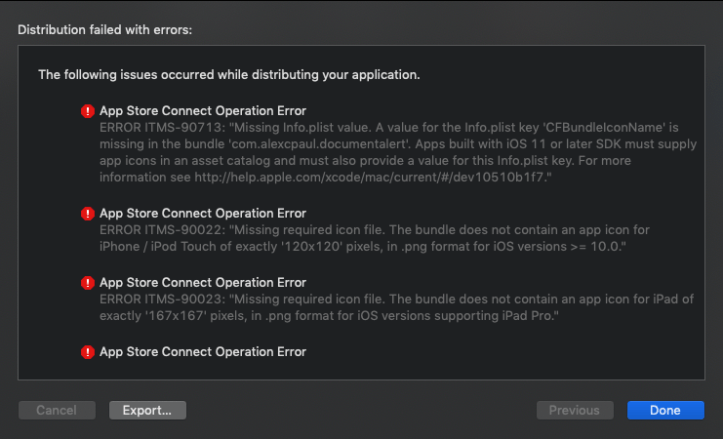Viewport: 723px width, 439px height.
Task: Click the last red error icon in list
Action: coord(88,352)
